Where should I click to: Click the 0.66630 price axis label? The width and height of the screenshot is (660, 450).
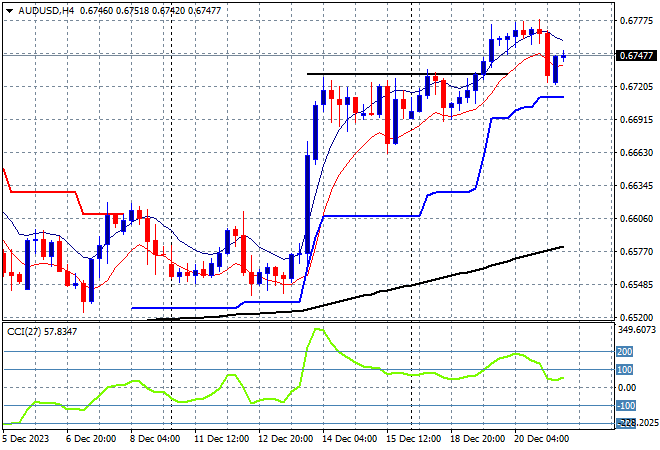[636, 153]
